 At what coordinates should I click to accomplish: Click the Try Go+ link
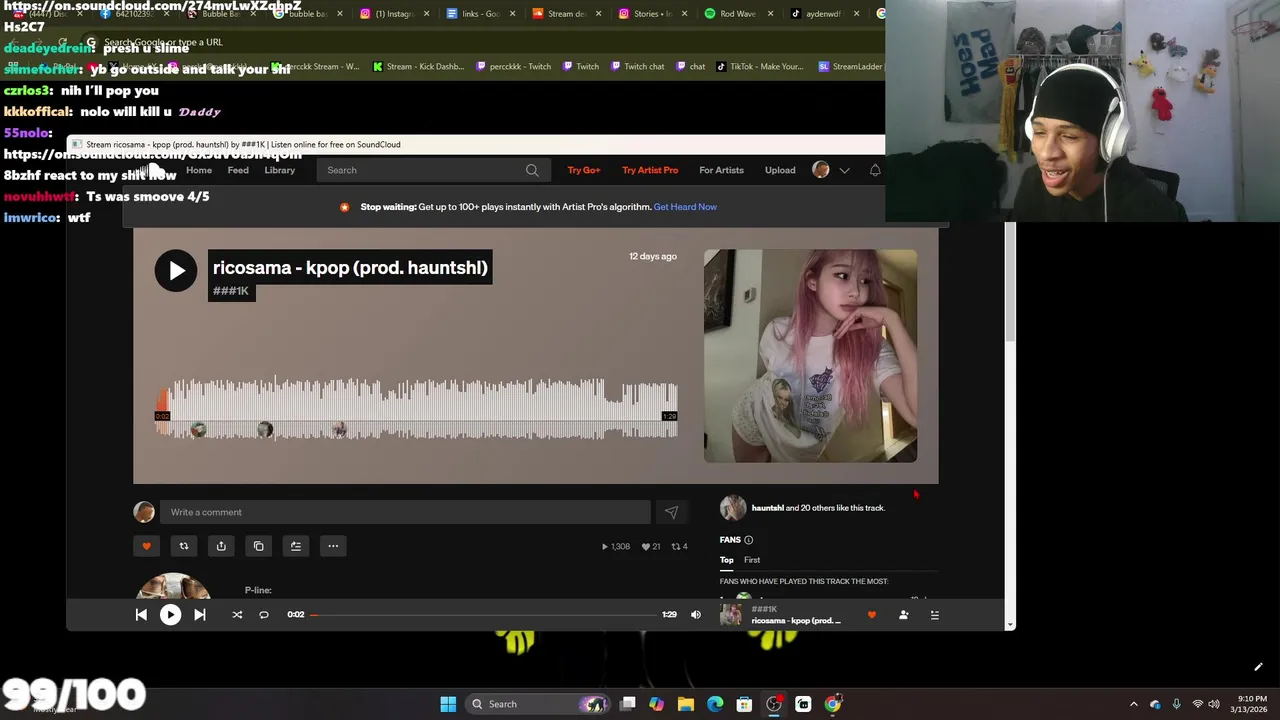click(584, 170)
